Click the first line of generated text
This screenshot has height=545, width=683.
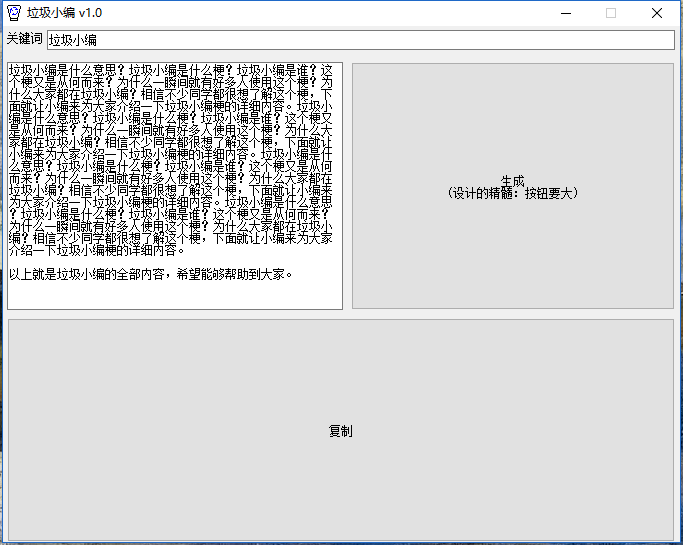(x=170, y=71)
